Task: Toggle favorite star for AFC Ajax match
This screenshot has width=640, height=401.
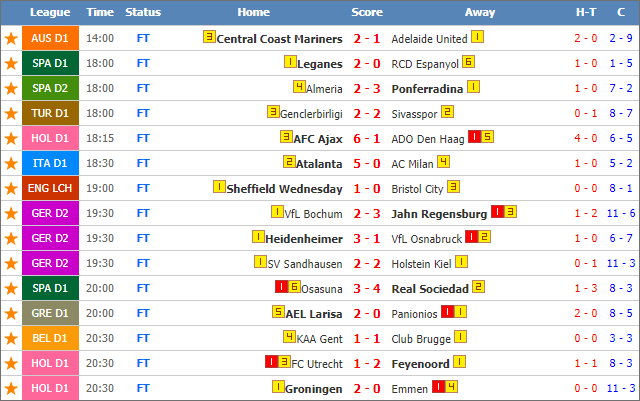Action: [x=11, y=138]
